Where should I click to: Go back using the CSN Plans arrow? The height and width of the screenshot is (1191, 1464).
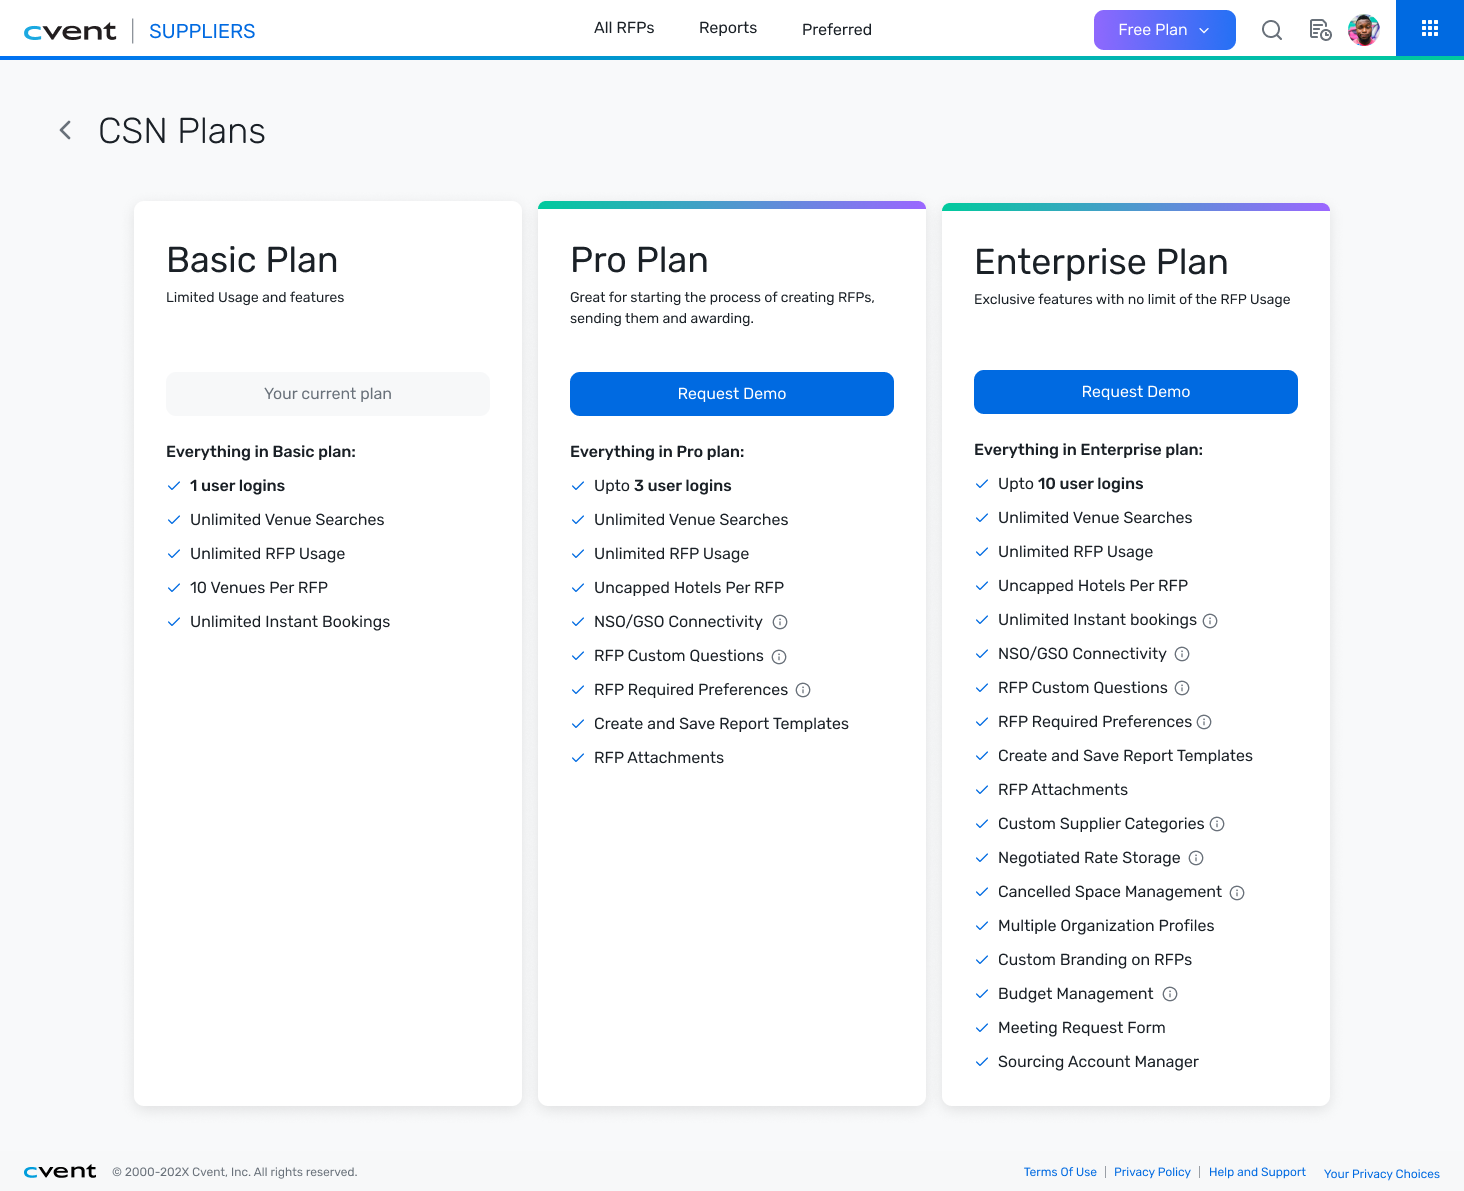pyautogui.click(x=65, y=130)
